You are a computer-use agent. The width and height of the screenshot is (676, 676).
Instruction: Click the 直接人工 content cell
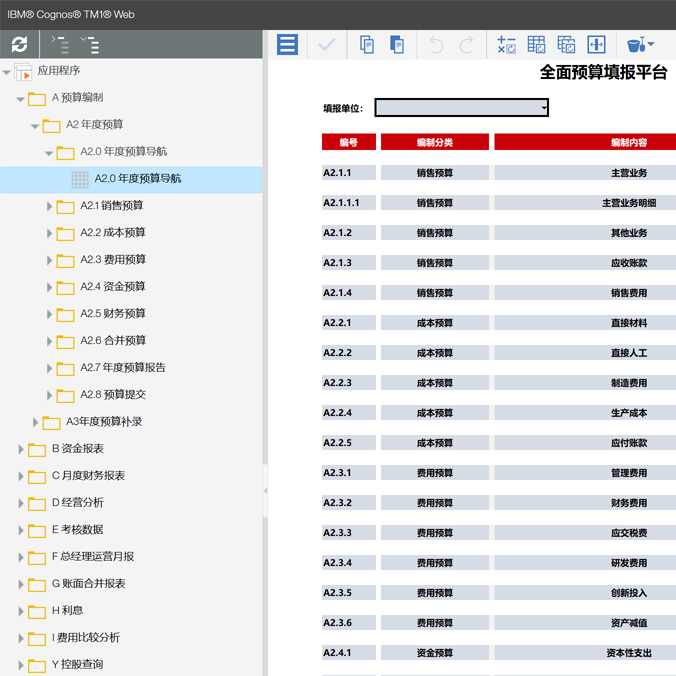(x=585, y=353)
